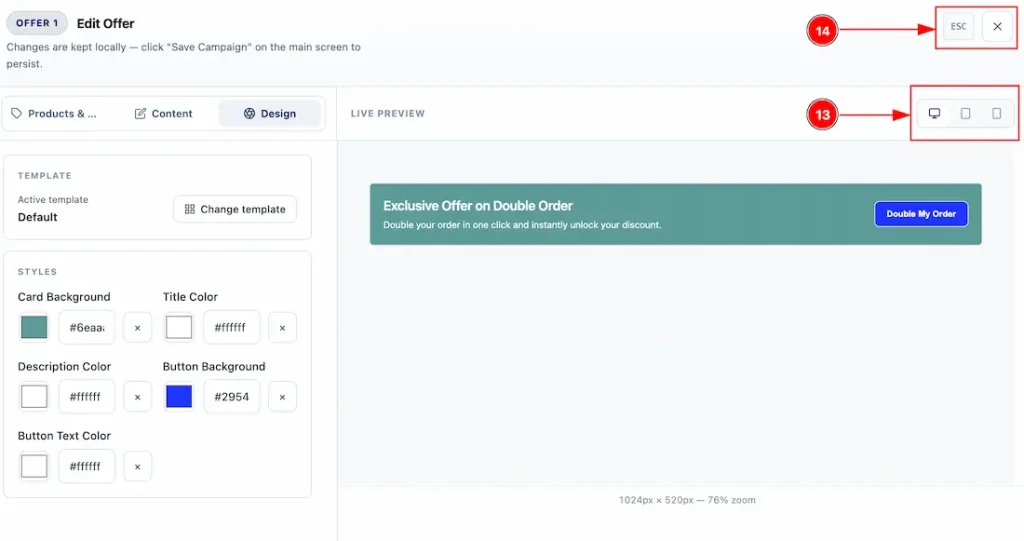Click the Change template button

(235, 209)
